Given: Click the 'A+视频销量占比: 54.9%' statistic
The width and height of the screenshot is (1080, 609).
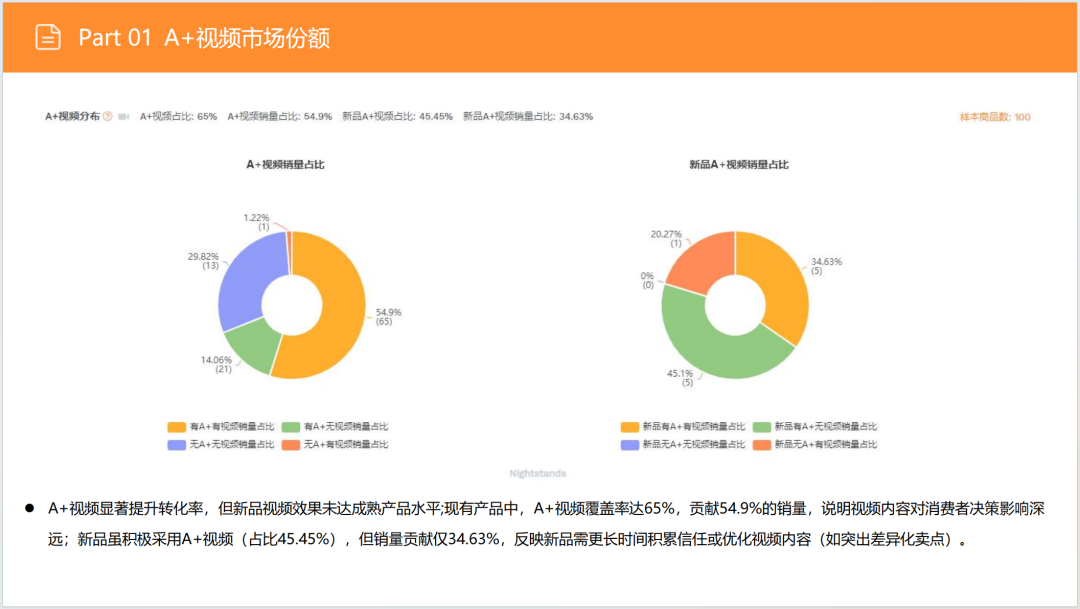Looking at the screenshot, I should pyautogui.click(x=280, y=116).
